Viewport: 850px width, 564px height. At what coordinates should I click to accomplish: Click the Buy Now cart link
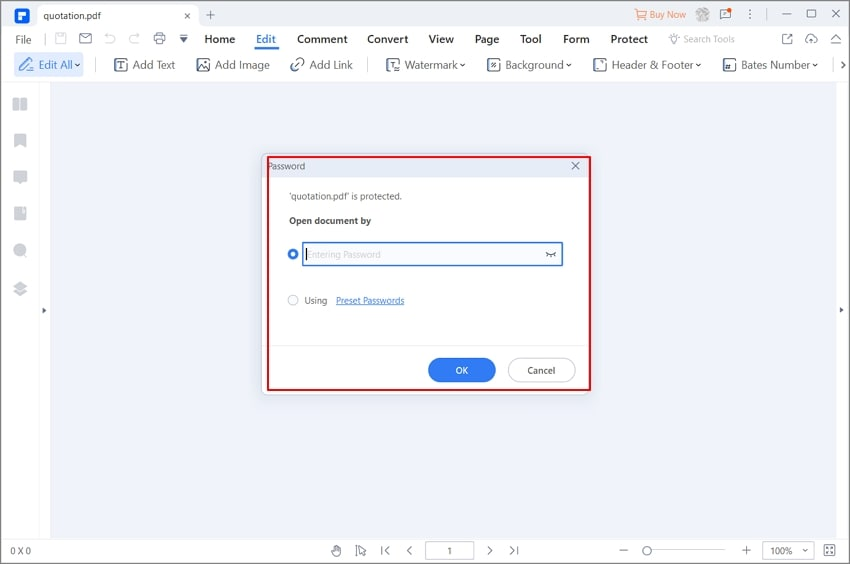click(x=660, y=15)
